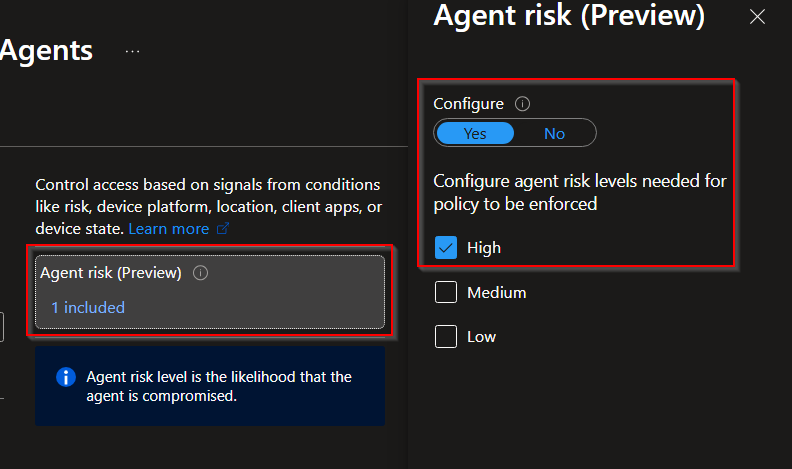The height and width of the screenshot is (469, 792).
Task: Click the Agents page heading
Action: point(47,50)
